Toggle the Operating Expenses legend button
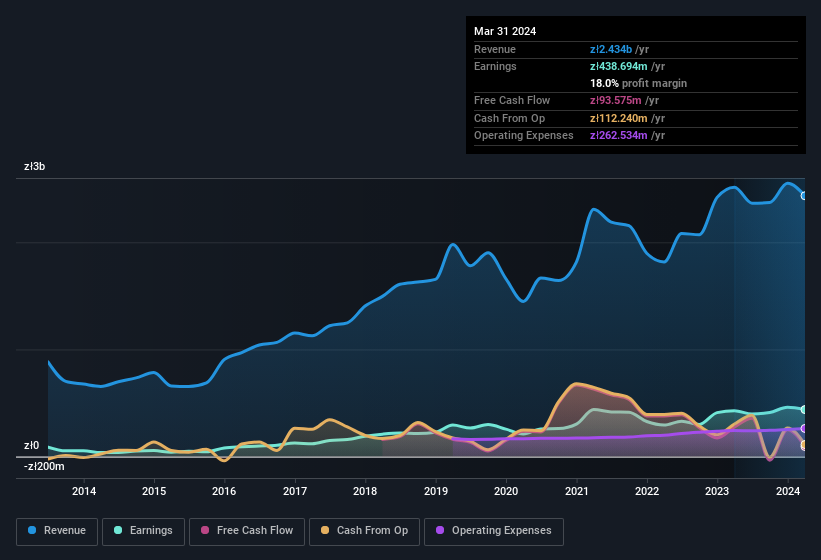The height and width of the screenshot is (560, 821). point(494,531)
